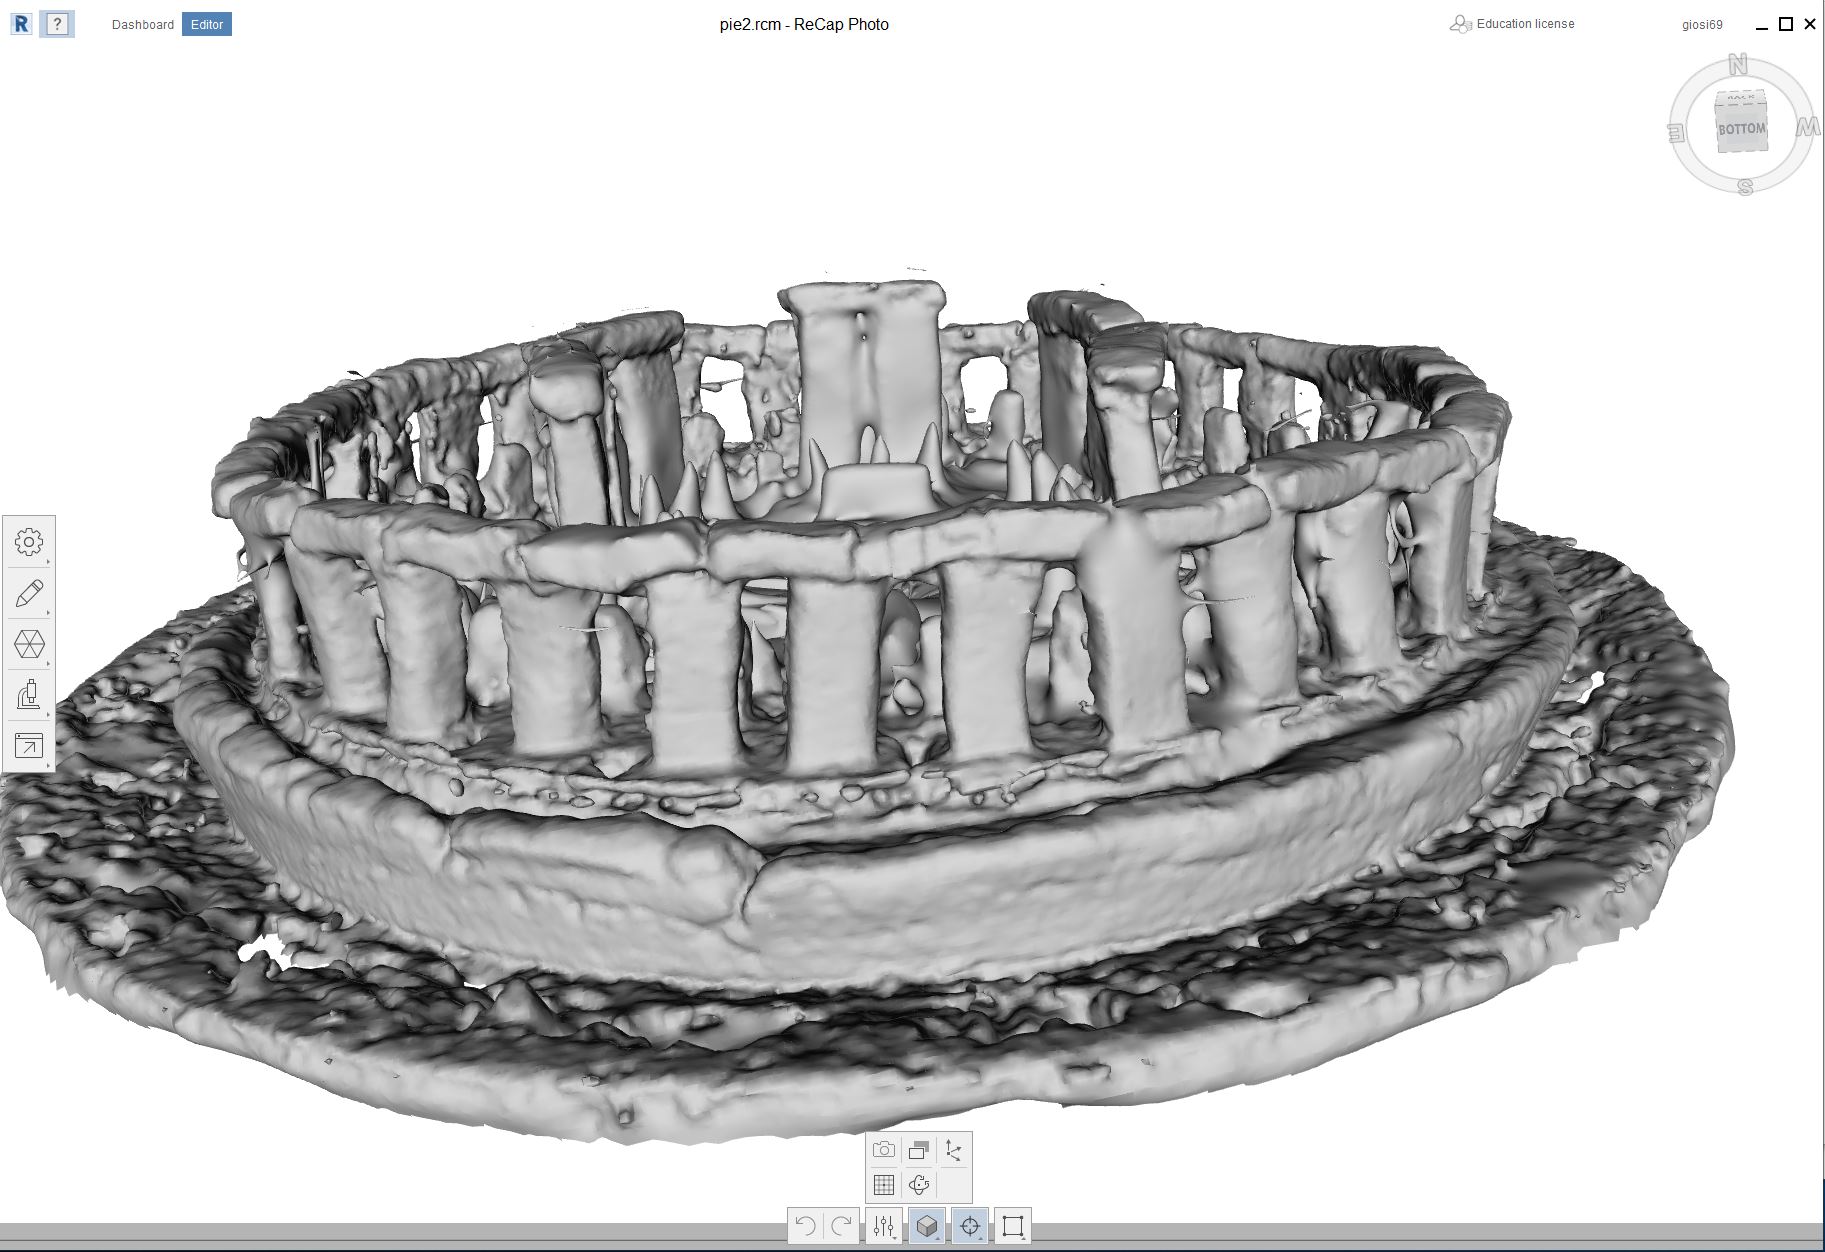Undo the last action

[x=806, y=1226]
